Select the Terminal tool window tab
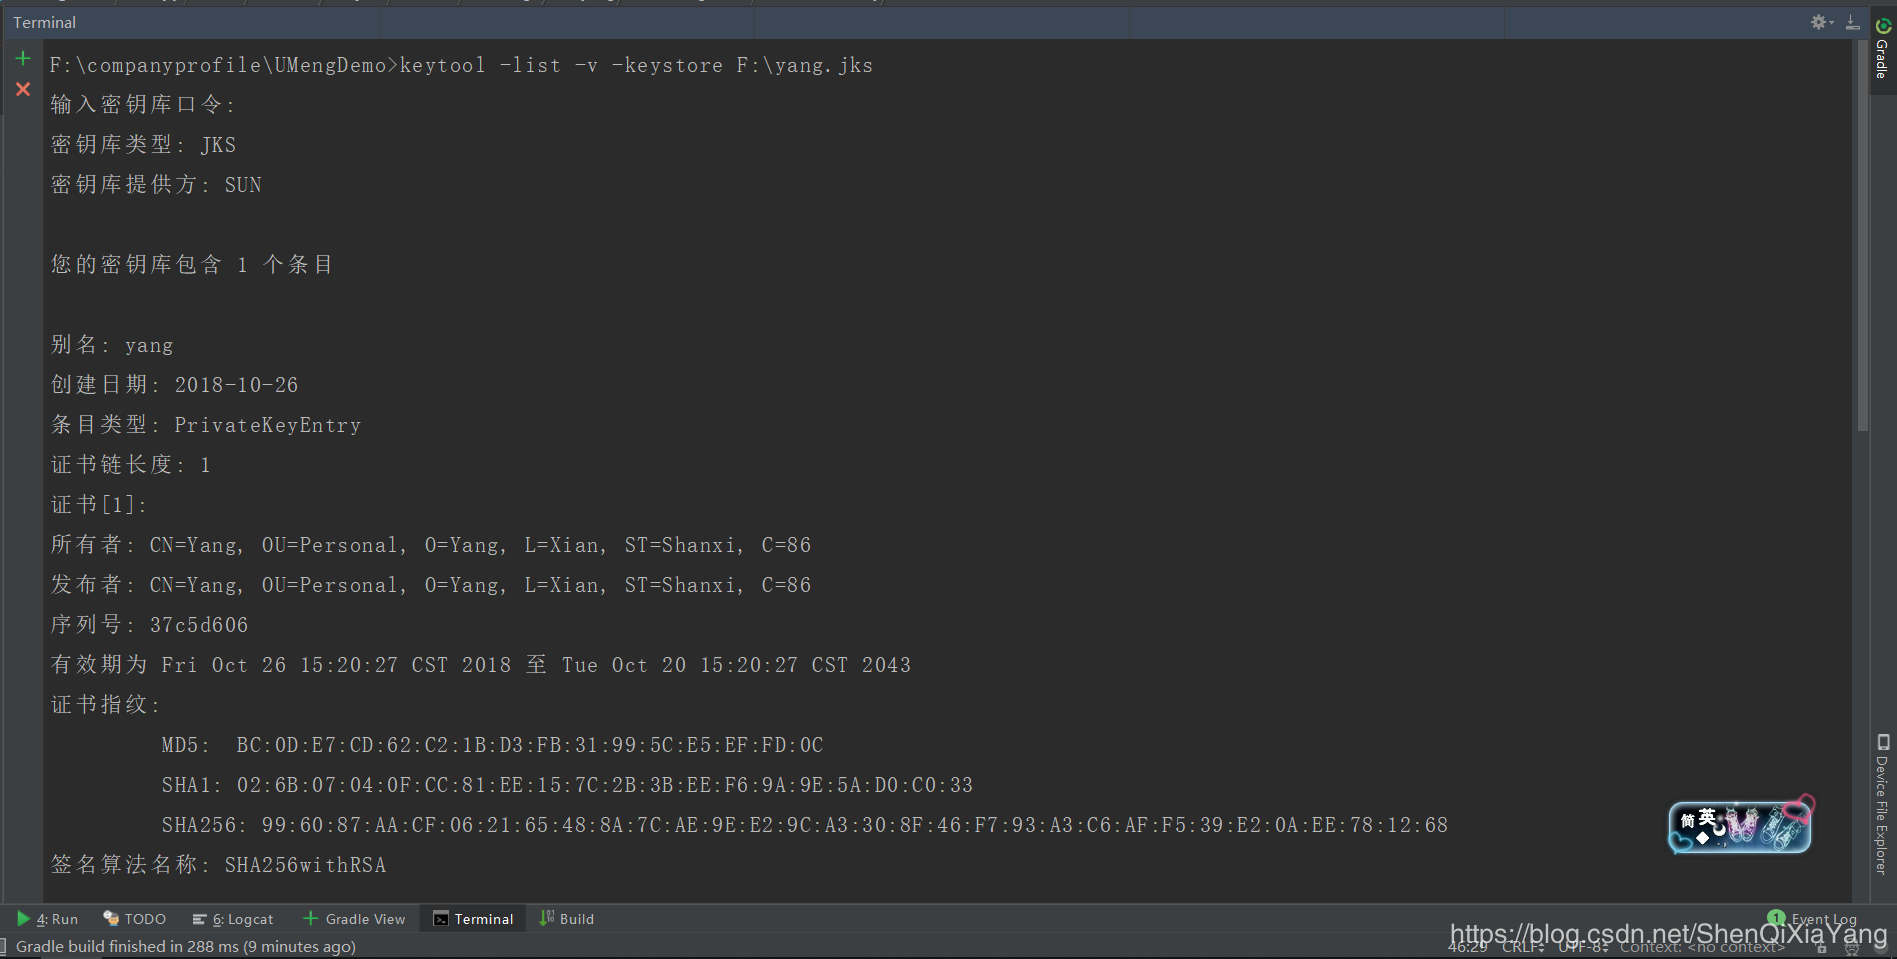 (x=474, y=919)
